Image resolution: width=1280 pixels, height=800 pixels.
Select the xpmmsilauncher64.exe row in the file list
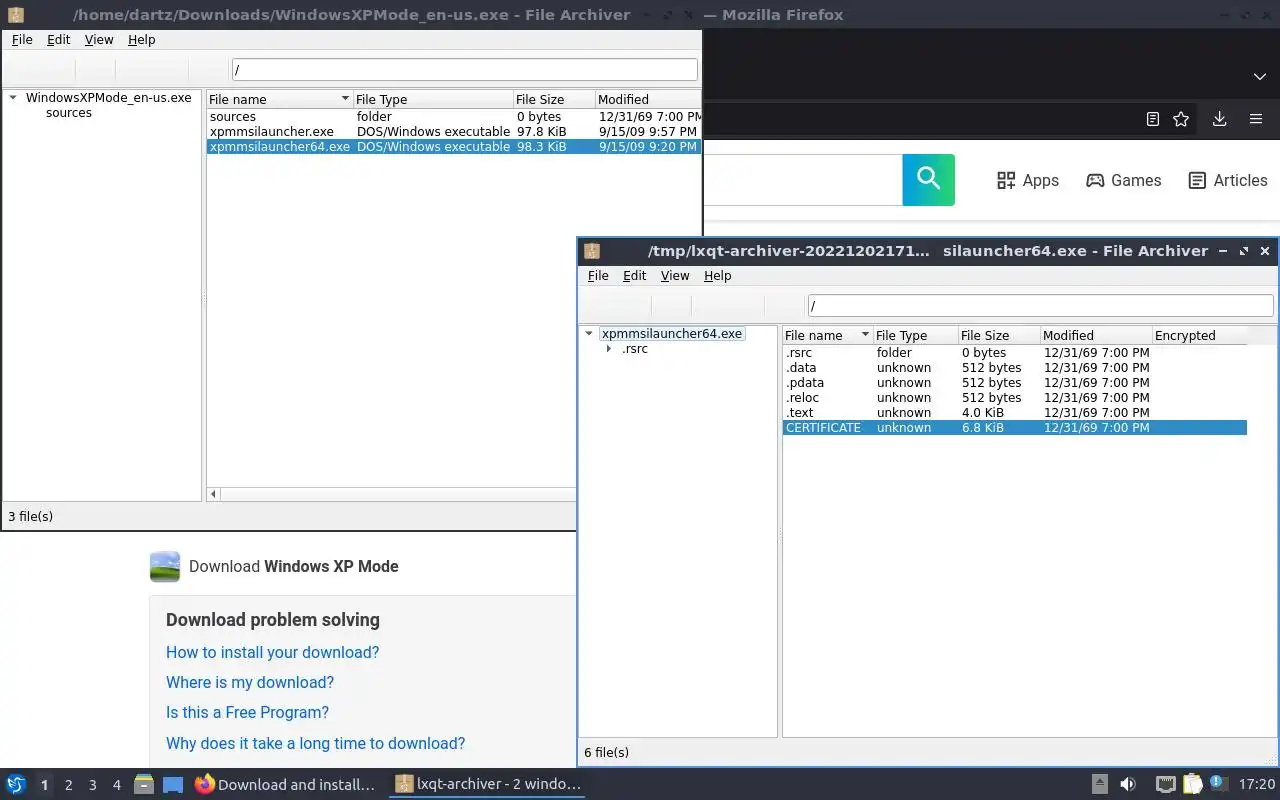(454, 146)
